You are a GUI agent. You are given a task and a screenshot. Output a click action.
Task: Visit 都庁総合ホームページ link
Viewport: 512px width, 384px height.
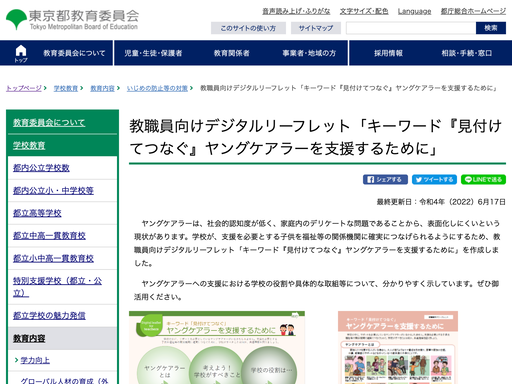[473, 11]
